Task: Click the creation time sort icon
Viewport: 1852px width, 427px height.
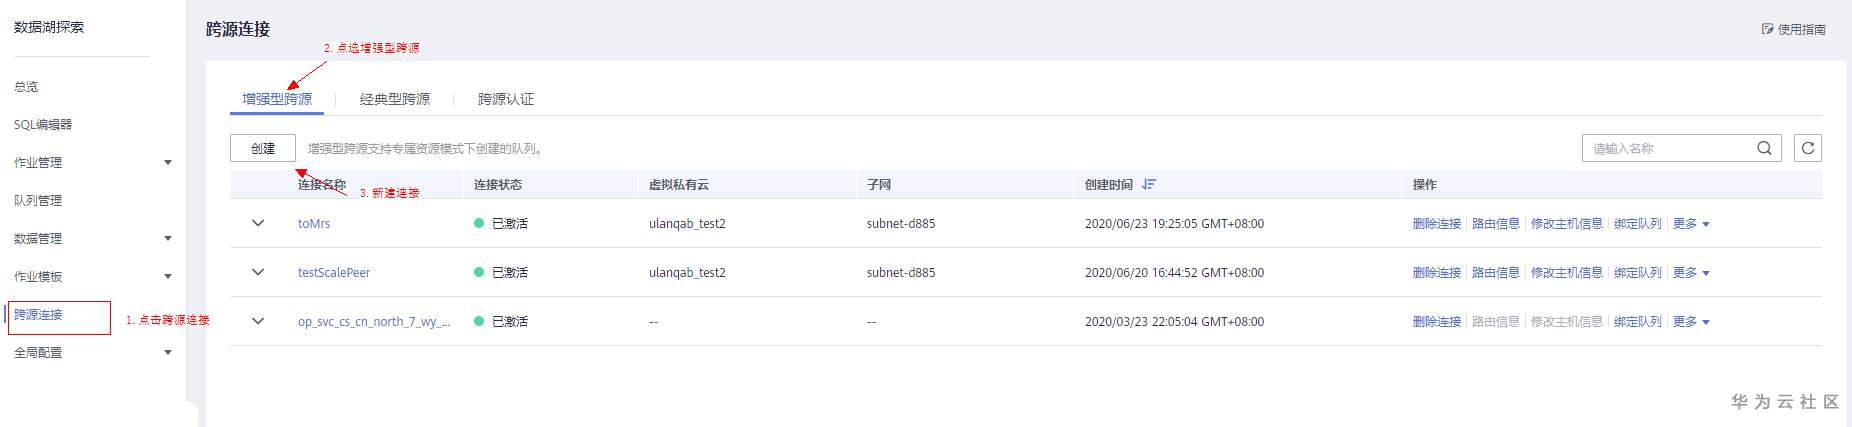Action: pos(1149,184)
